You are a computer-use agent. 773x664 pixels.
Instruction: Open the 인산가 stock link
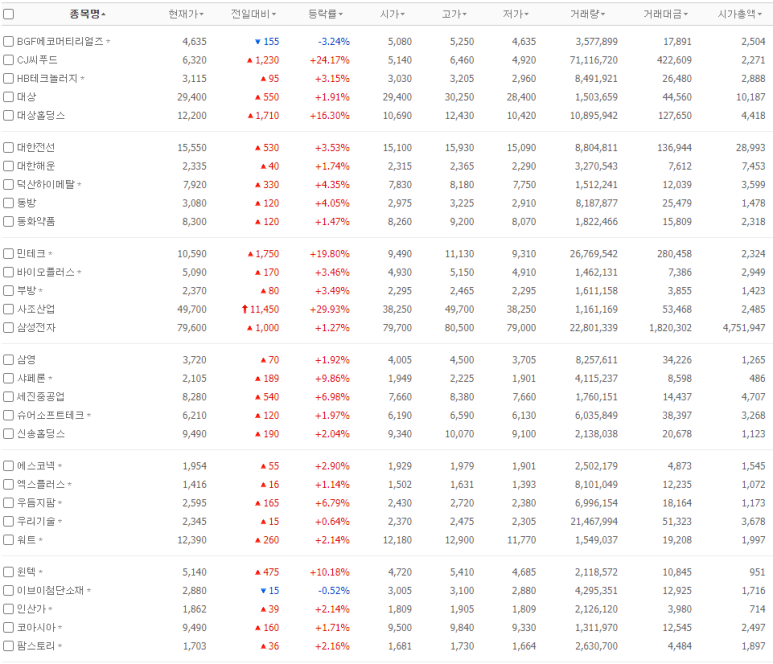pyautogui.click(x=32, y=609)
